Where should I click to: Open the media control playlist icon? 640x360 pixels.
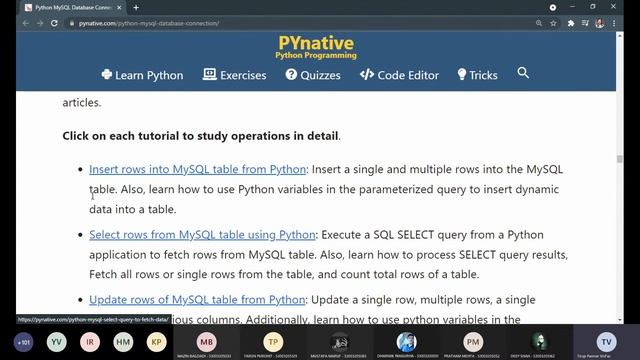coord(585,23)
